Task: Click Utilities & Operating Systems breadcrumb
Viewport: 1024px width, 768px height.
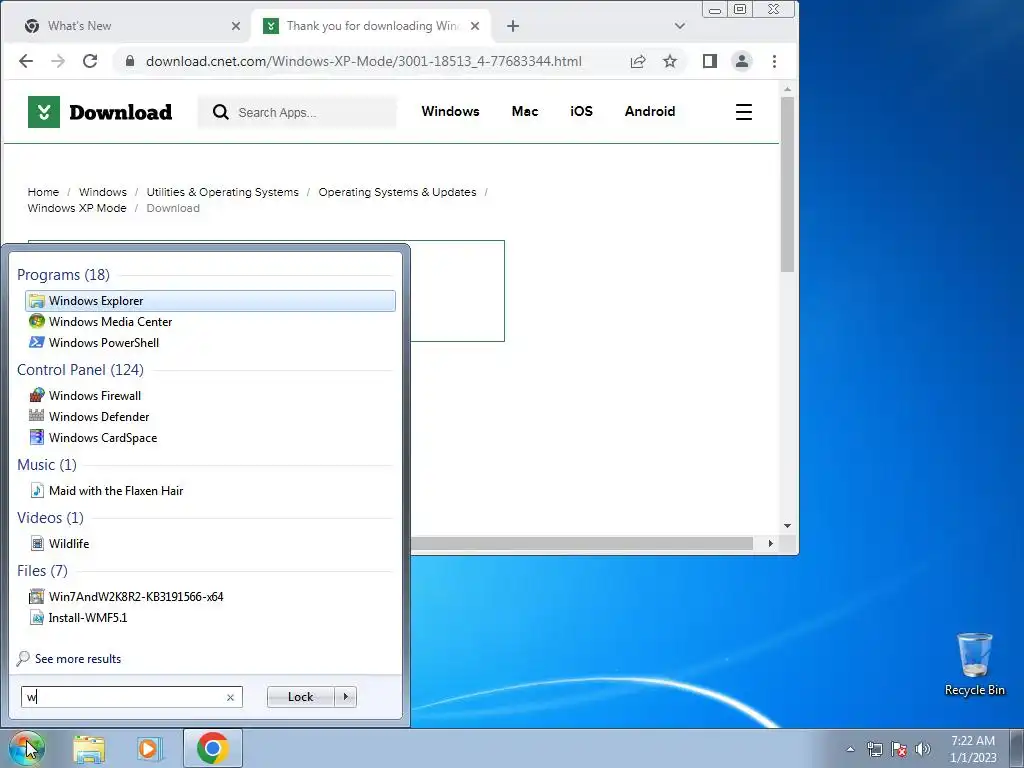Action: [222, 192]
